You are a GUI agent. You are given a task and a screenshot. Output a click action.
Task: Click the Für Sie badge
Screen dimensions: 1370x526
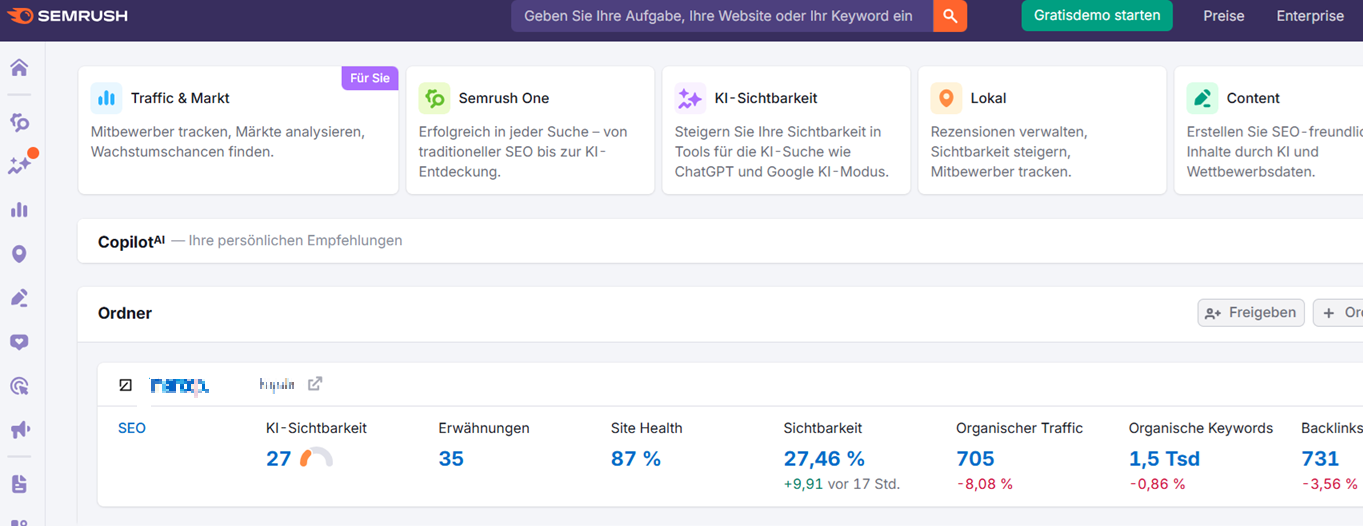[370, 78]
